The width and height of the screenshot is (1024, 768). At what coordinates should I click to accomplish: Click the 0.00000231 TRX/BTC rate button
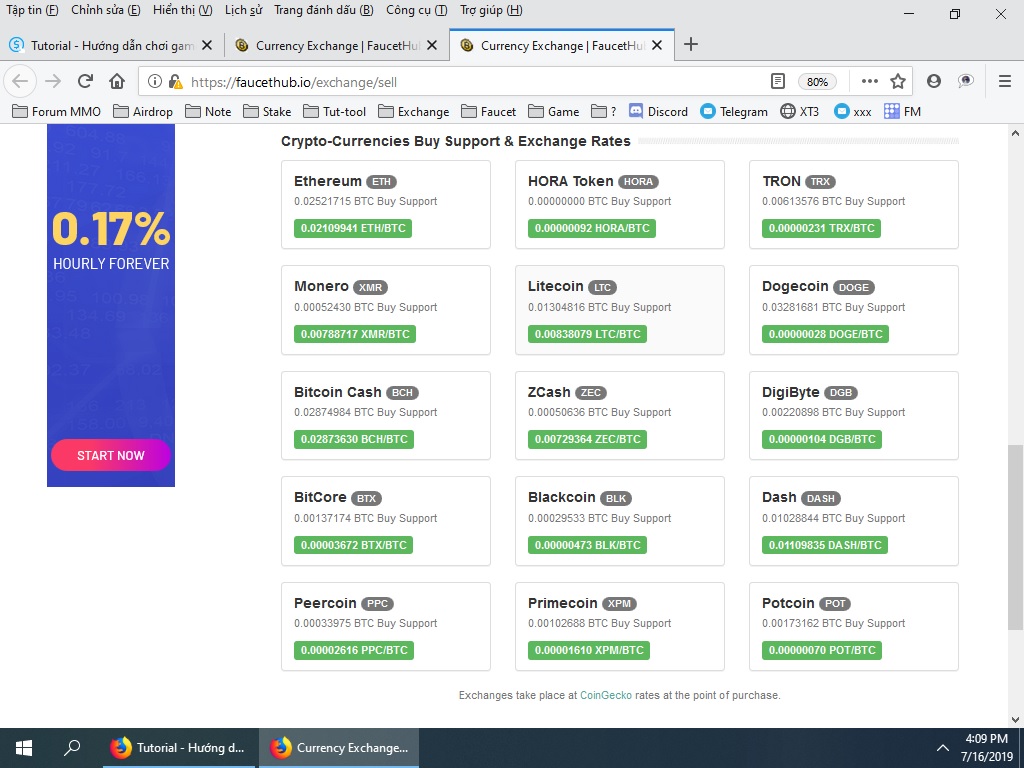point(821,228)
